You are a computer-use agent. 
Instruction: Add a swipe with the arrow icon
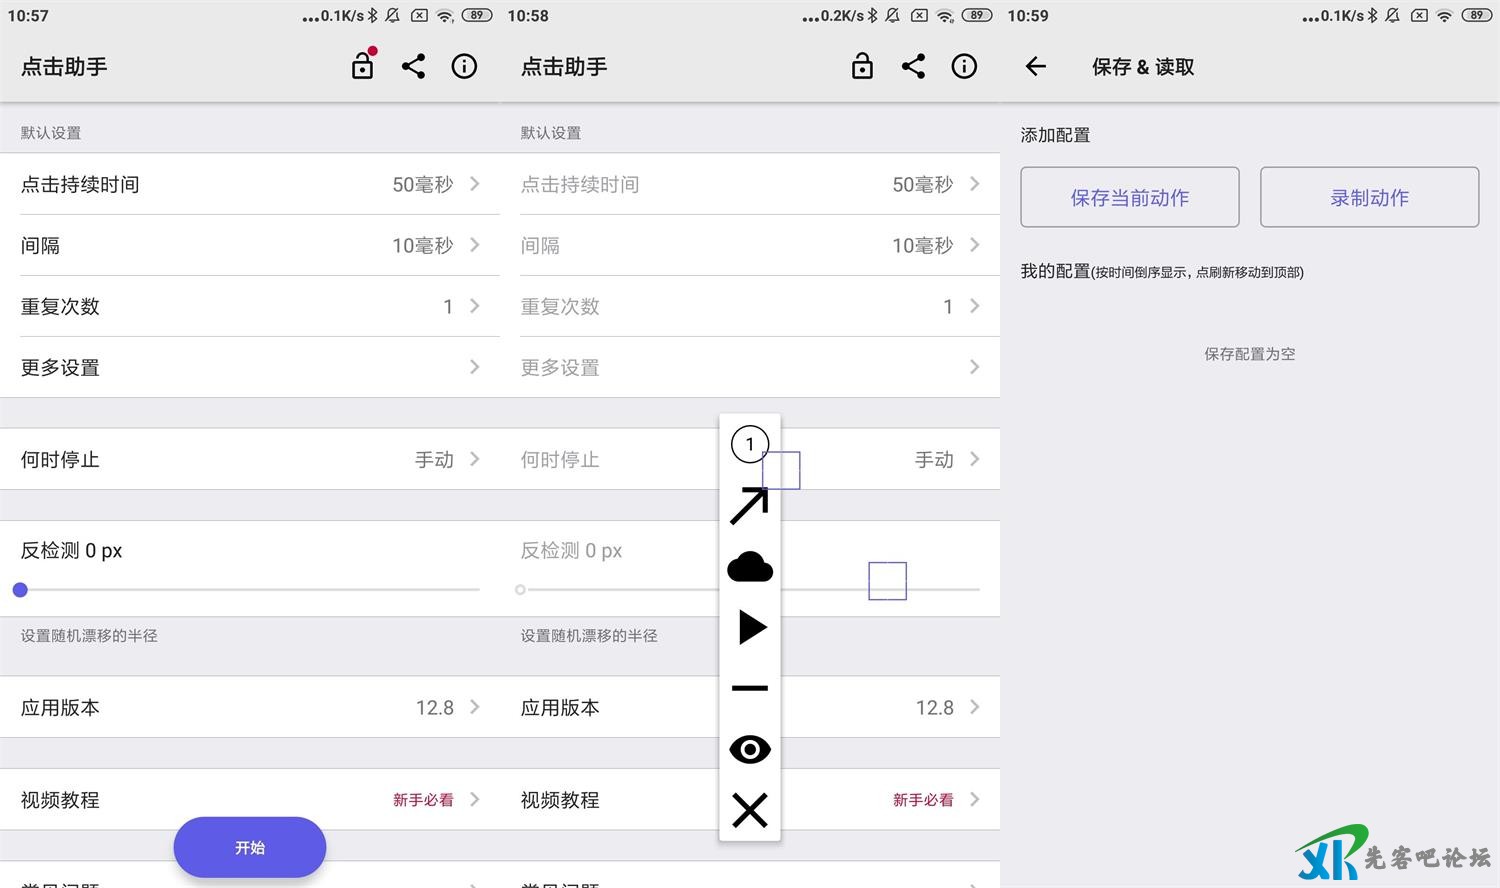point(749,506)
